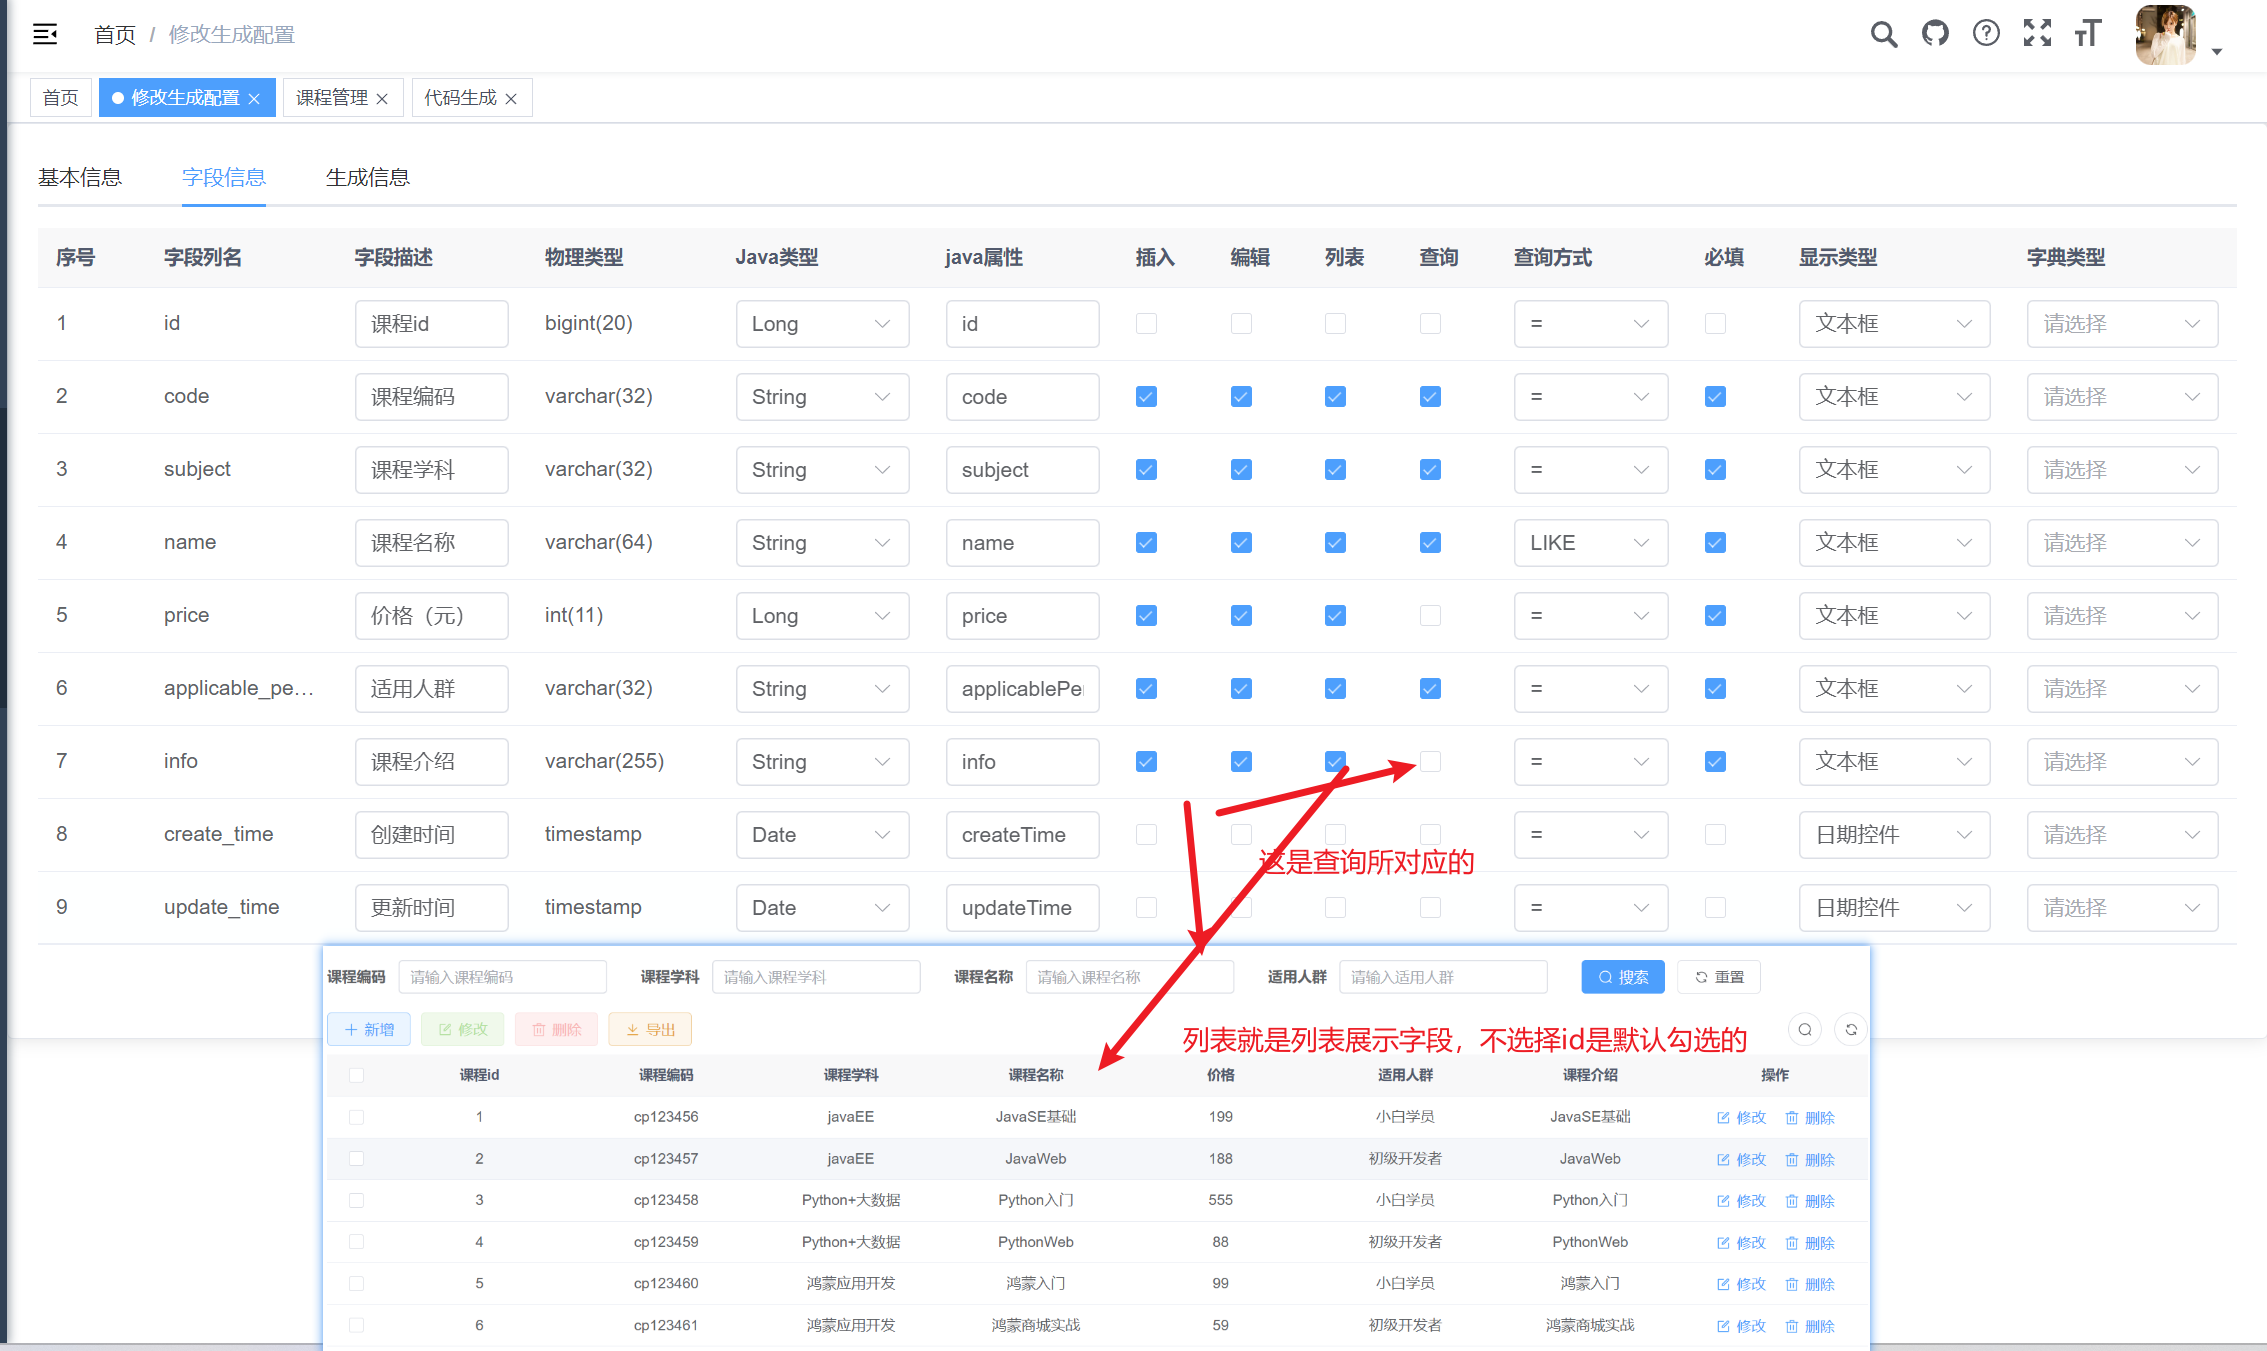Open the font size adjustment icon

(x=2088, y=34)
